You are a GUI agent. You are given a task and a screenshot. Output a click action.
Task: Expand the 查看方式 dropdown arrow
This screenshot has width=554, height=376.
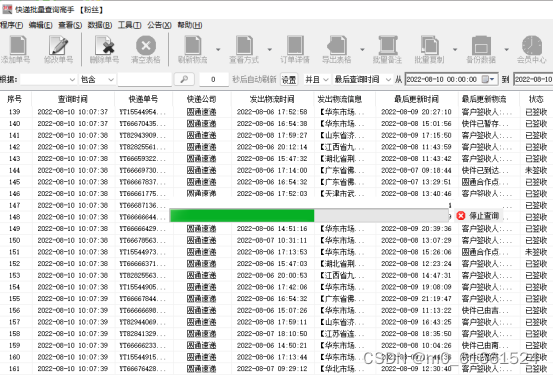(x=270, y=49)
